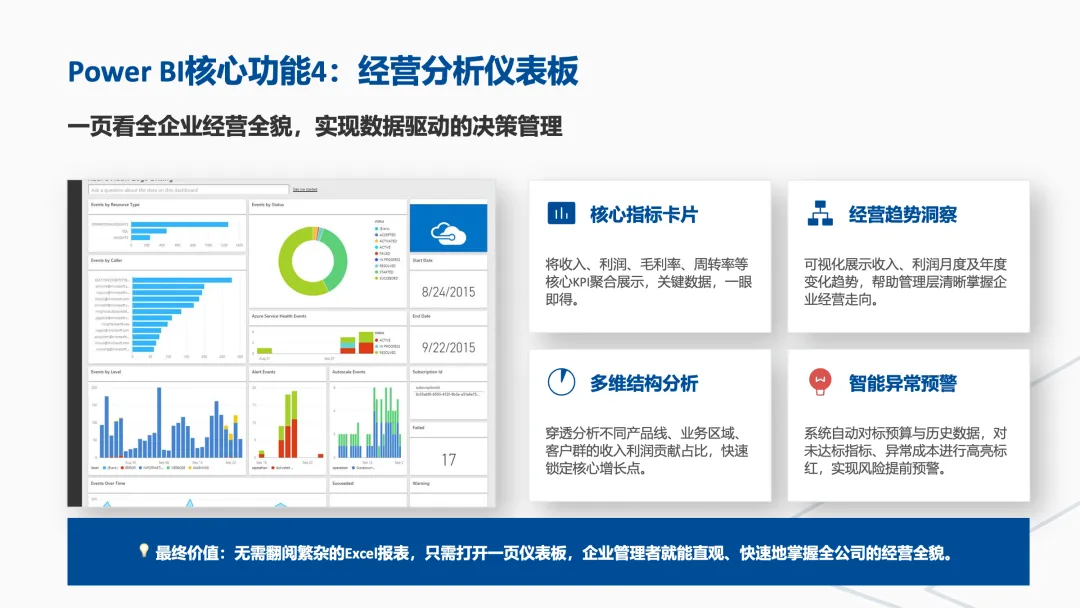Click the end date value 9/22/2015
The width and height of the screenshot is (1080, 608).
point(448,348)
